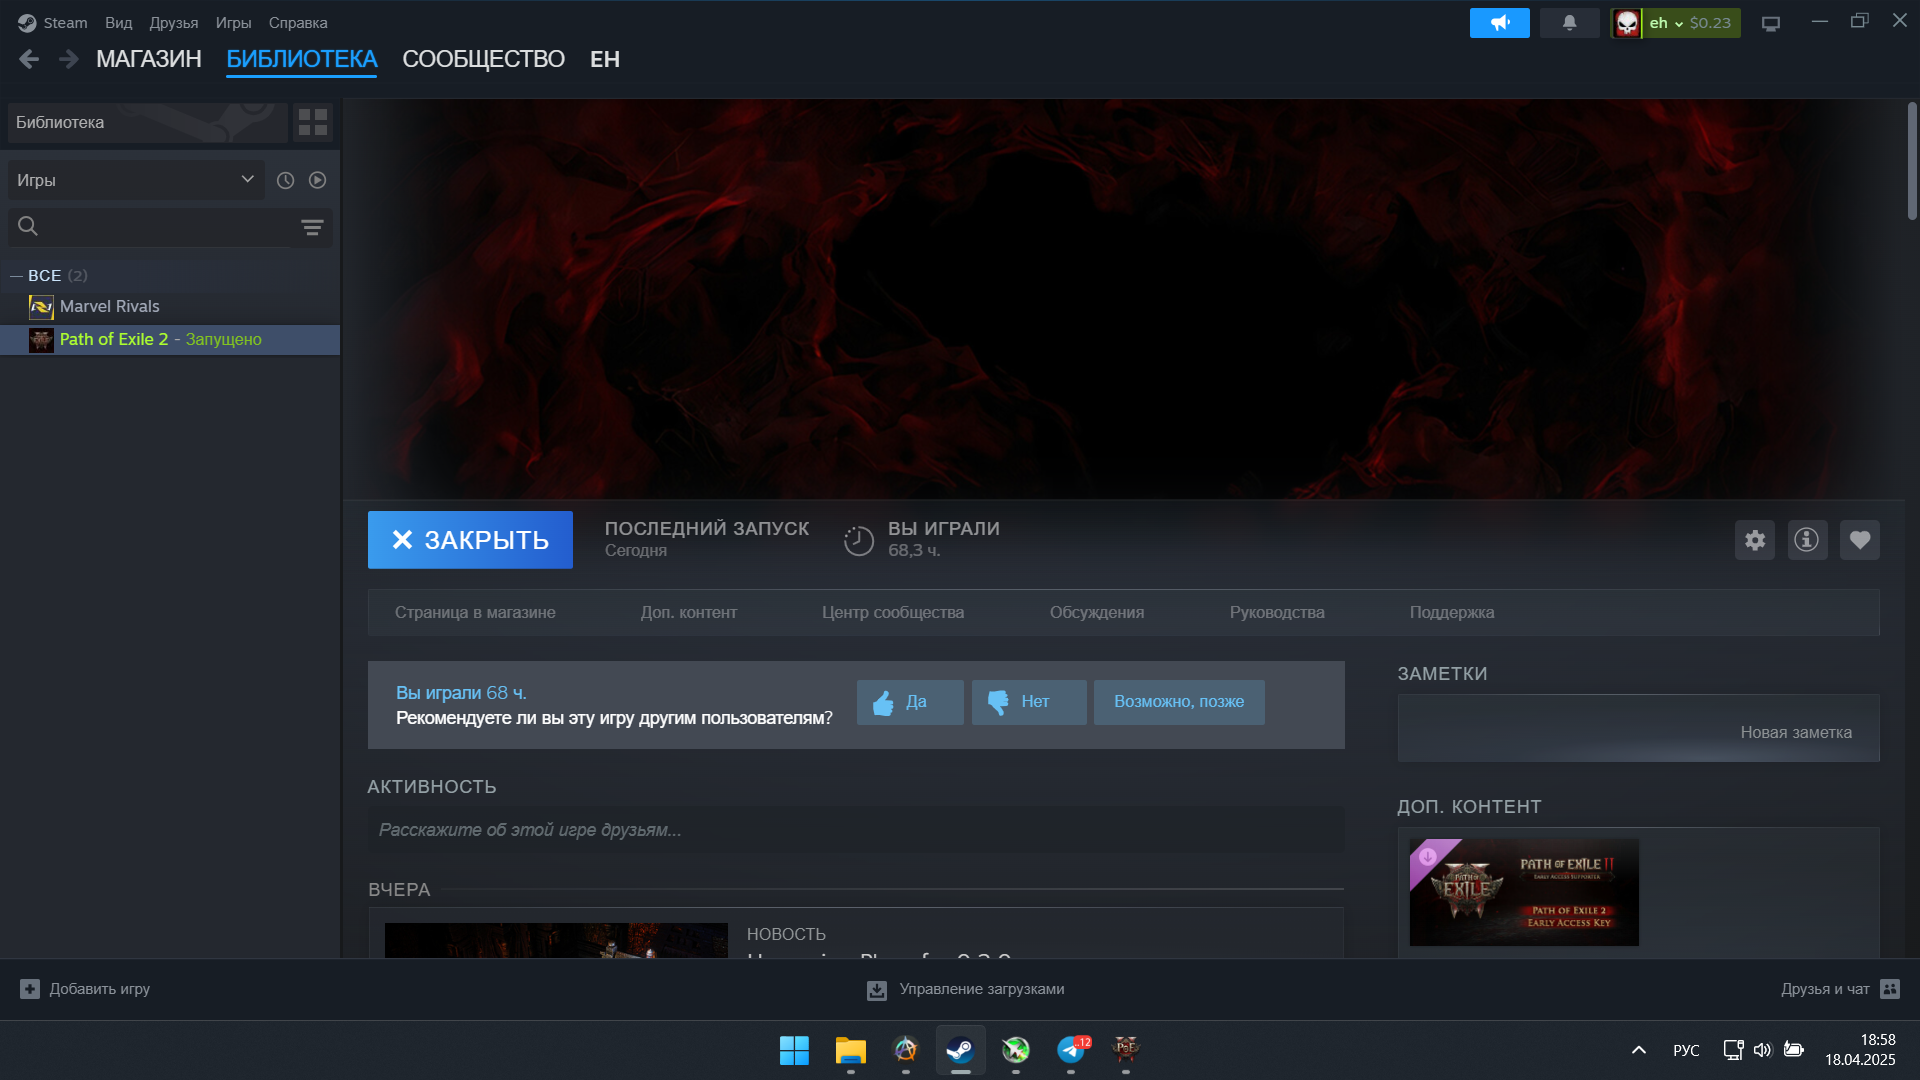Open the Игры category dropdown
1920x1080 pixels.
tap(136, 180)
